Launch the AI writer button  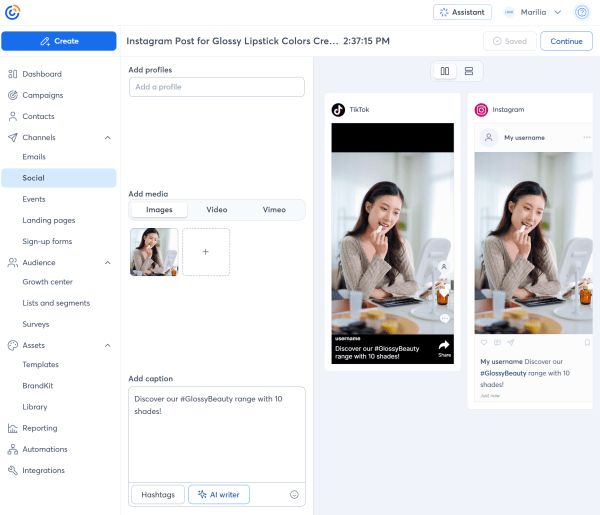(219, 495)
